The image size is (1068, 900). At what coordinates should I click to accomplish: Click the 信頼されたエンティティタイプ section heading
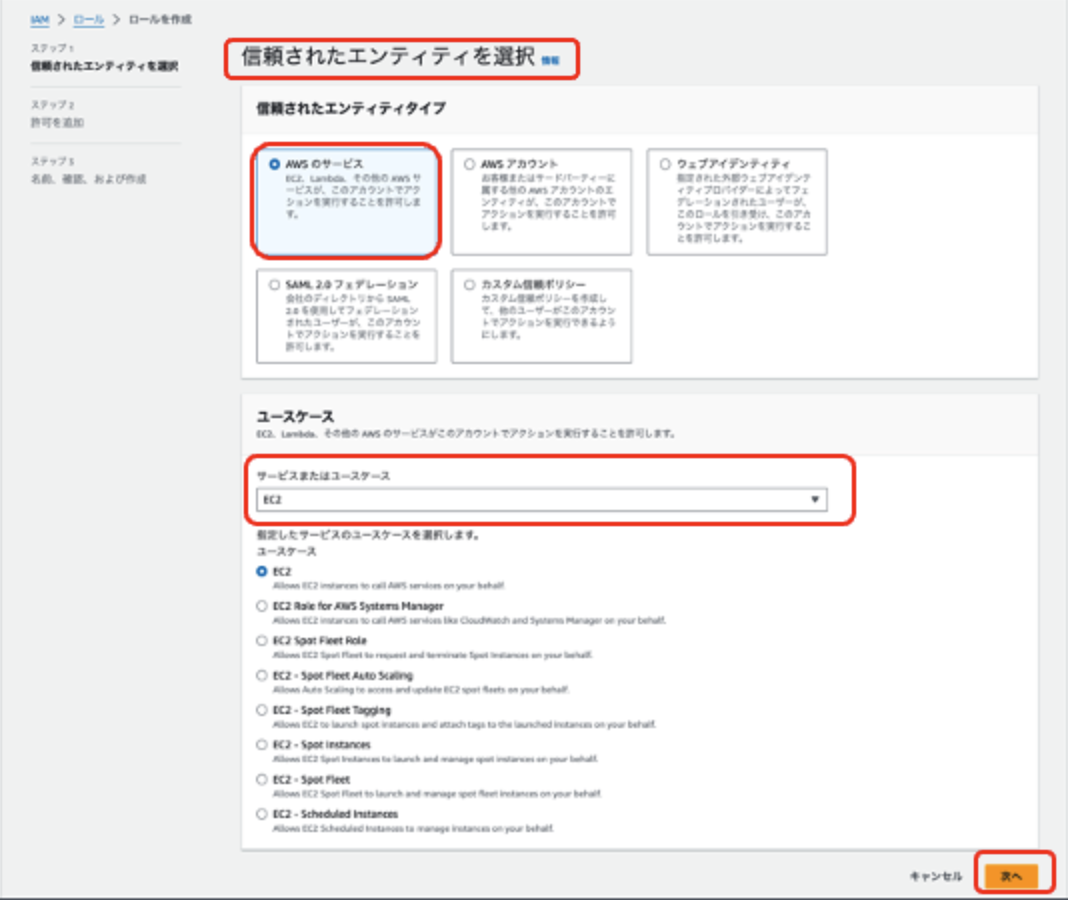point(351,108)
